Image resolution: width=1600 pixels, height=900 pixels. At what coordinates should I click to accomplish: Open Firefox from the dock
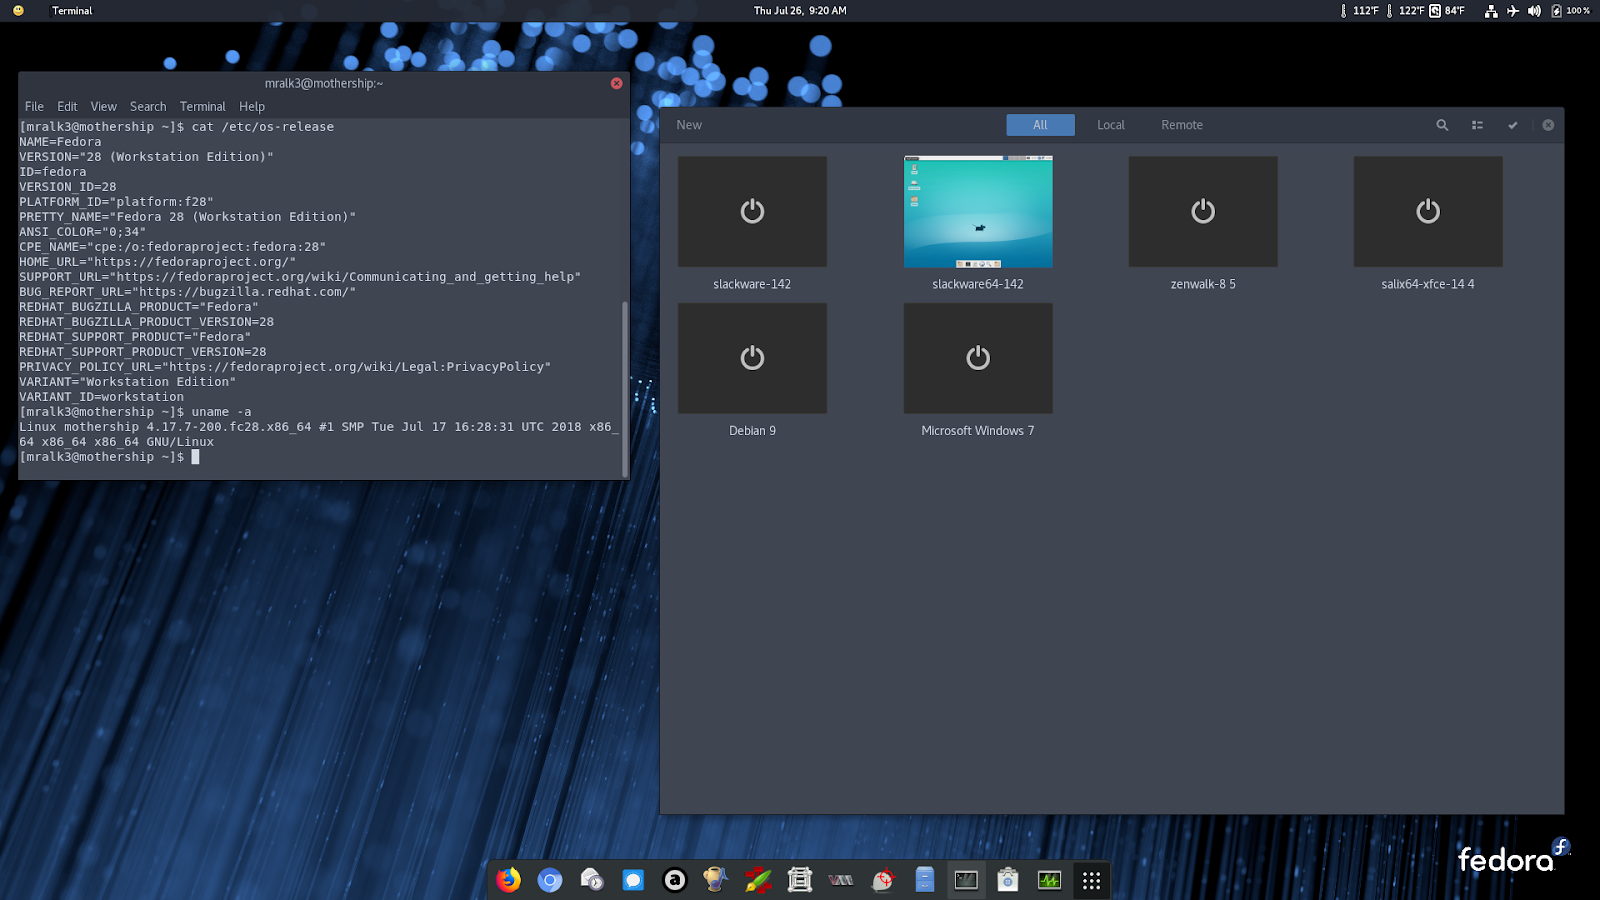[506, 880]
